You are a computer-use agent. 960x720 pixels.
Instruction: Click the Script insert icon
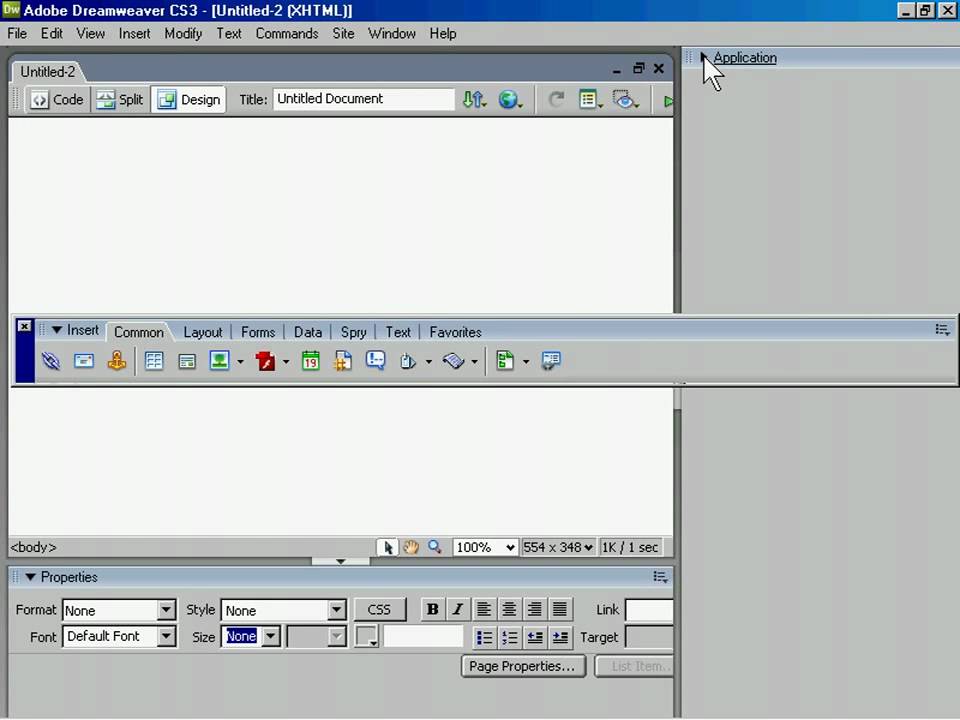coord(454,361)
